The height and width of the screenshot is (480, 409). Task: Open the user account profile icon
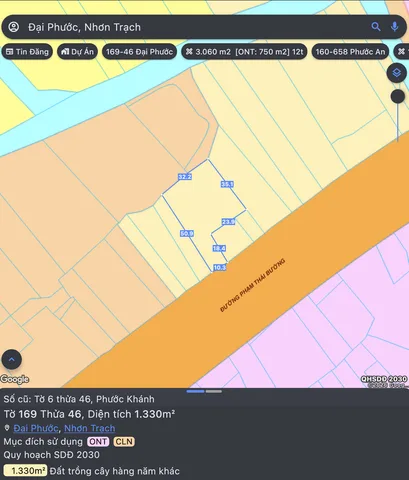pos(14,27)
